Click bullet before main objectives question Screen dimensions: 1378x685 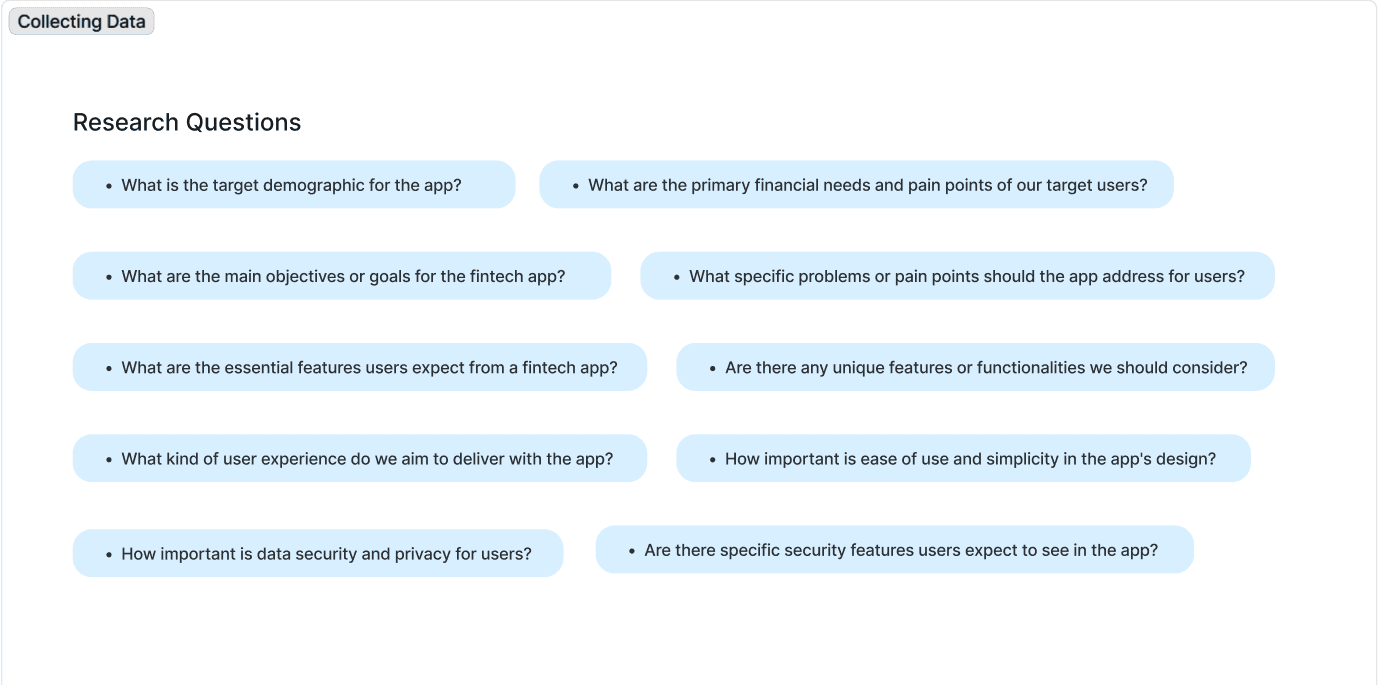pyautogui.click(x=108, y=277)
